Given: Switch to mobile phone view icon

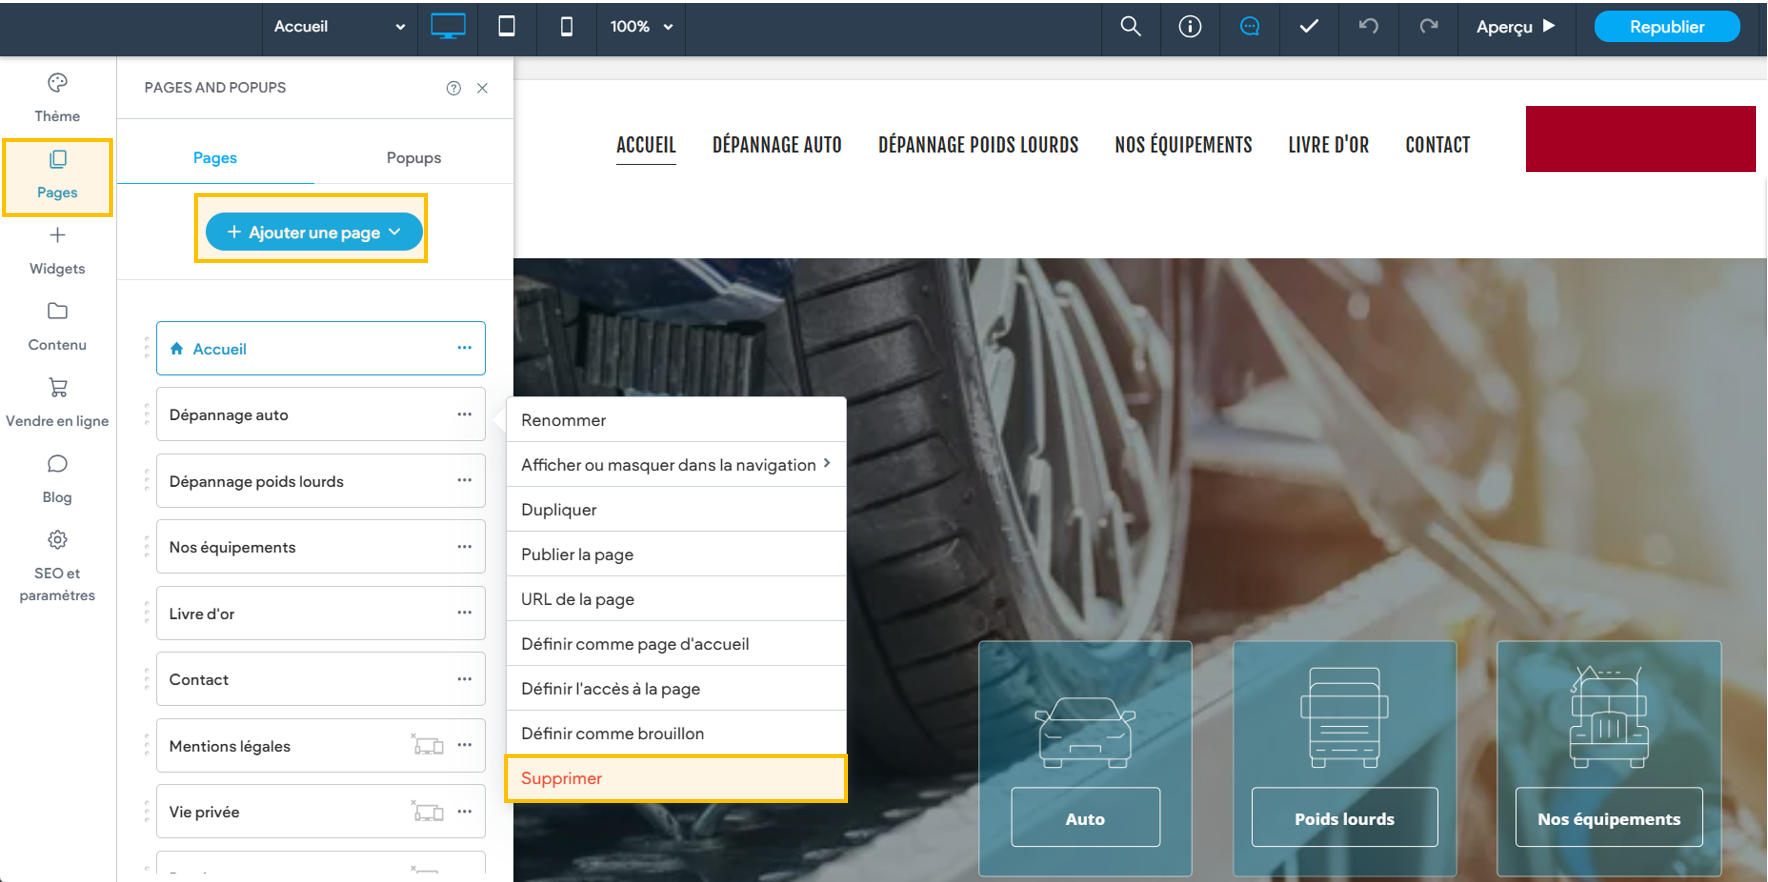Looking at the screenshot, I should coord(566,26).
